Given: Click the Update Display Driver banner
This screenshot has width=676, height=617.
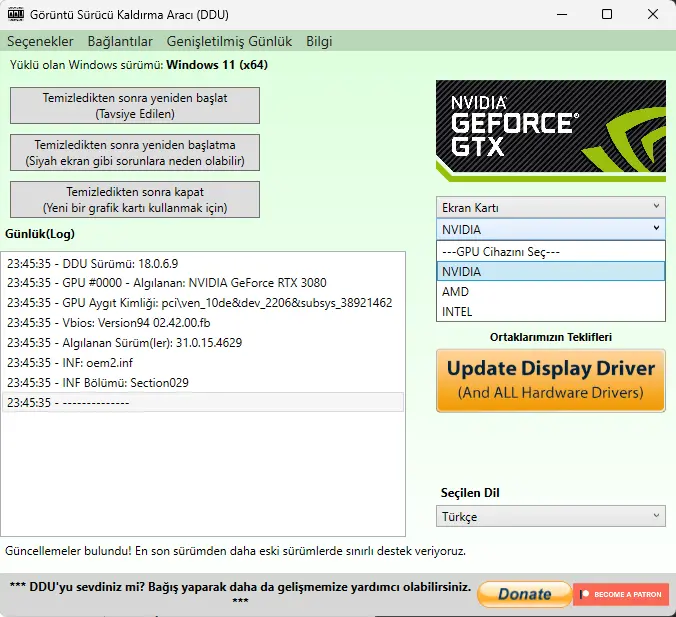Looking at the screenshot, I should tap(551, 381).
